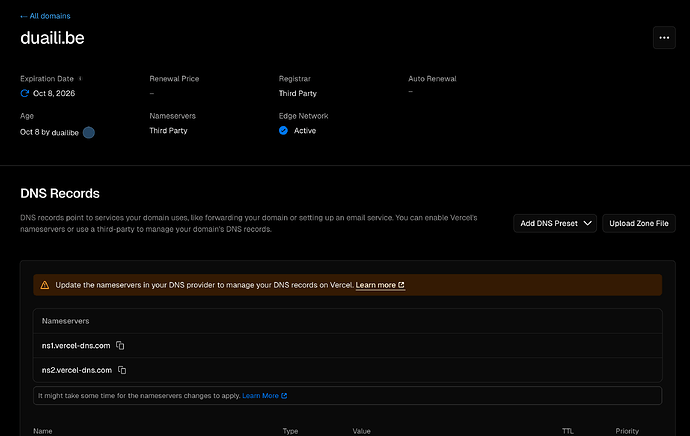The image size is (690, 436).
Task: Click the Third Party nameservers value
Action: coord(168,131)
